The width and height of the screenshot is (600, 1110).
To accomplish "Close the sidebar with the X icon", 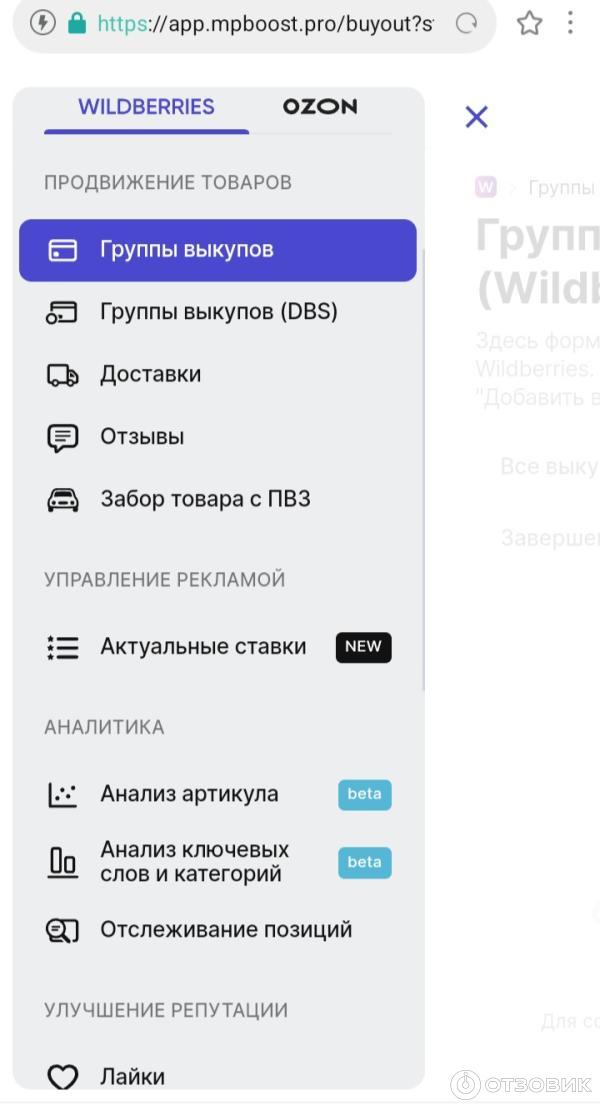I will (476, 117).
